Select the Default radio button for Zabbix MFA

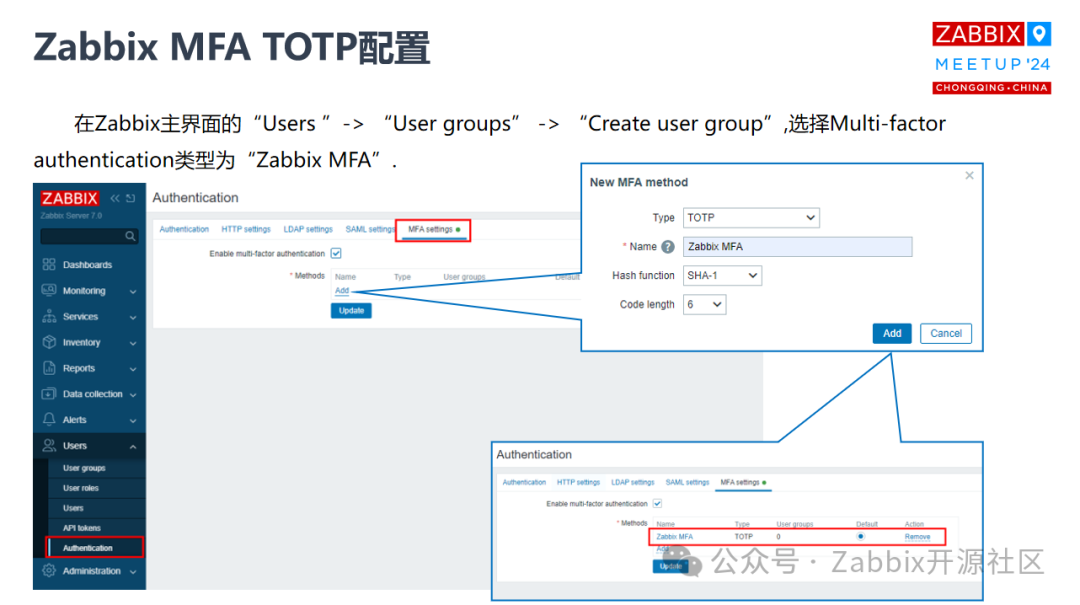click(860, 536)
